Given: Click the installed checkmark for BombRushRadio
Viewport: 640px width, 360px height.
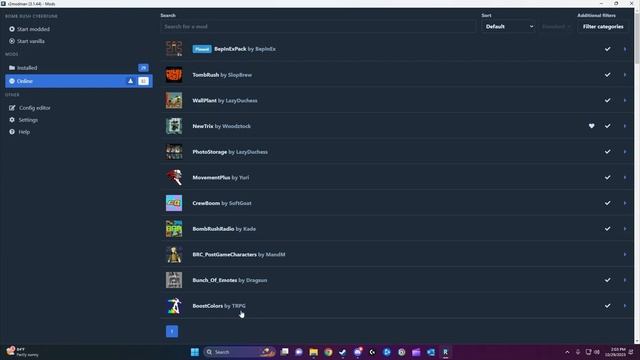Looking at the screenshot, I should tap(607, 229).
